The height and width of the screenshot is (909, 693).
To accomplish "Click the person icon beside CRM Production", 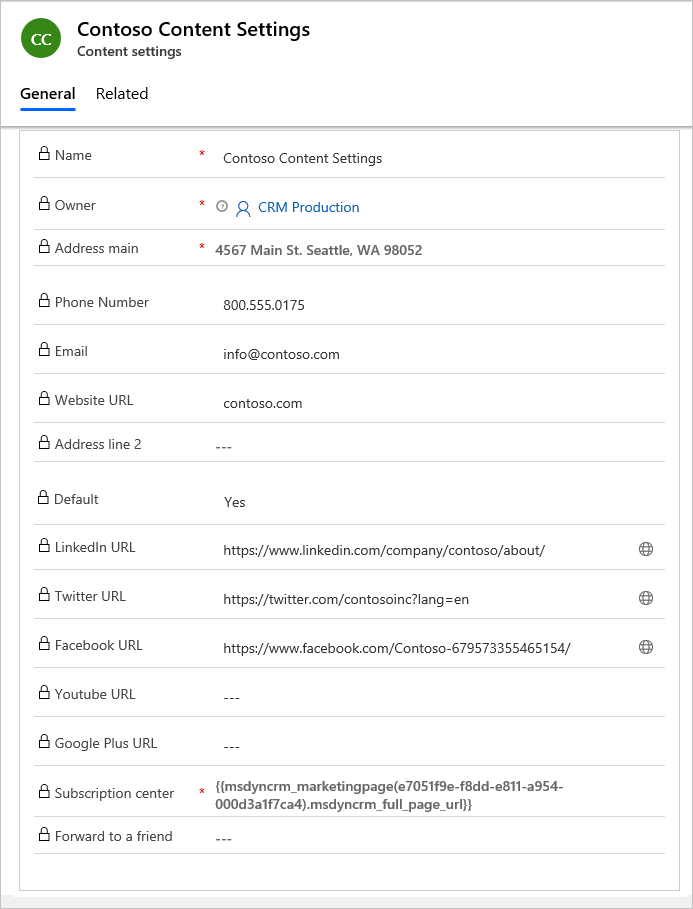I will point(243,208).
